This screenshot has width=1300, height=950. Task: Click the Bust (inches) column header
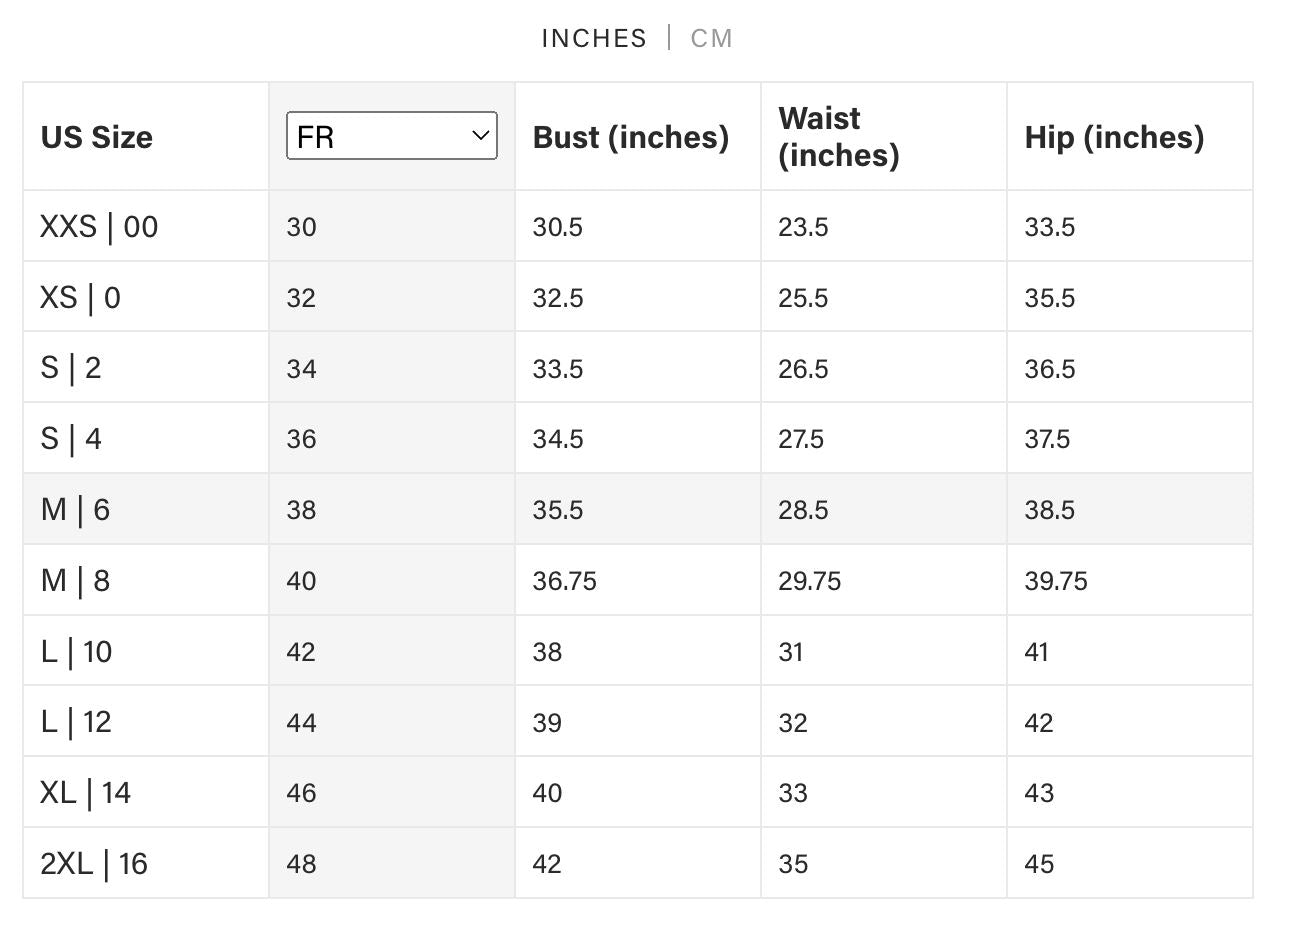(631, 137)
